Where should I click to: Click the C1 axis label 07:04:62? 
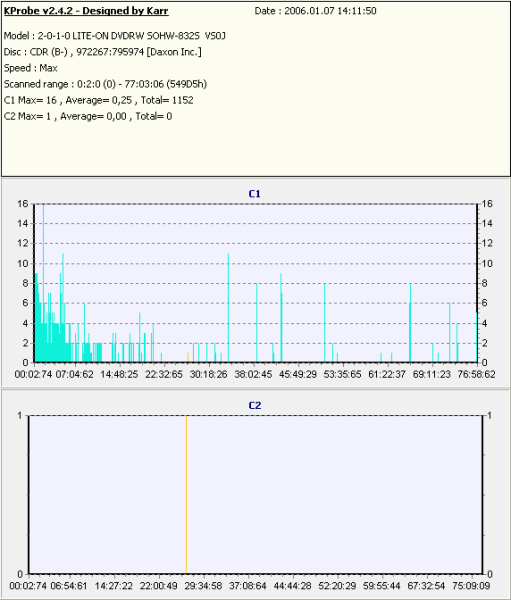click(x=75, y=374)
